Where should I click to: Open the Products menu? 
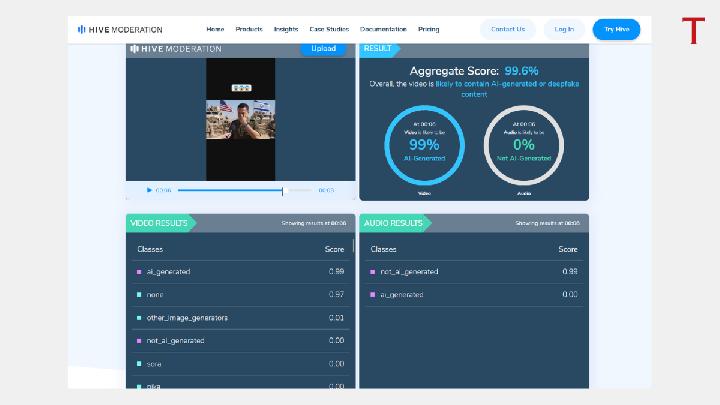pos(249,30)
